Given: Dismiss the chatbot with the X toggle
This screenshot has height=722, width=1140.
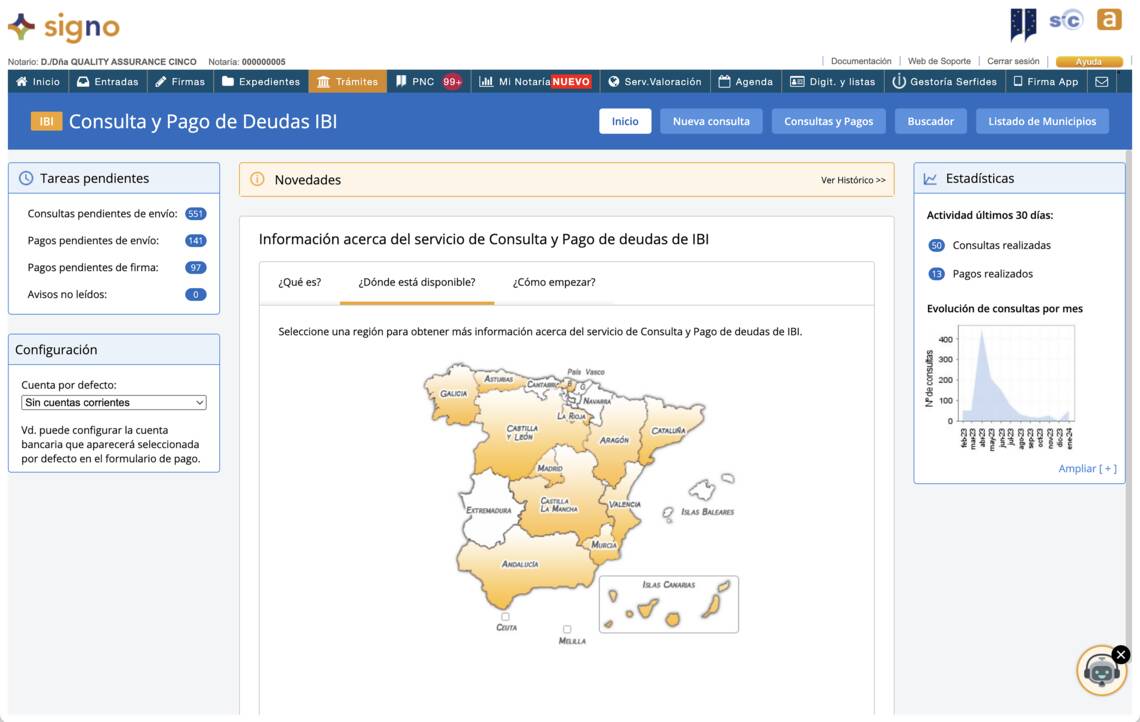Looking at the screenshot, I should [1119, 653].
